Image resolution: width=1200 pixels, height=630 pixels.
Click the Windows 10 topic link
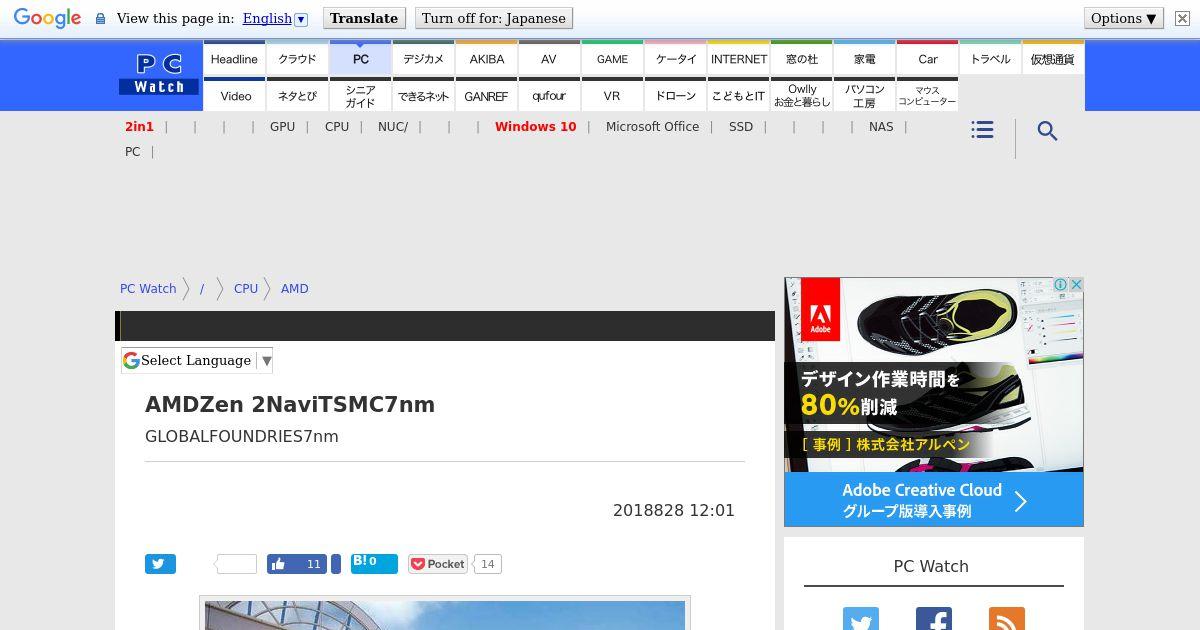[x=535, y=127]
